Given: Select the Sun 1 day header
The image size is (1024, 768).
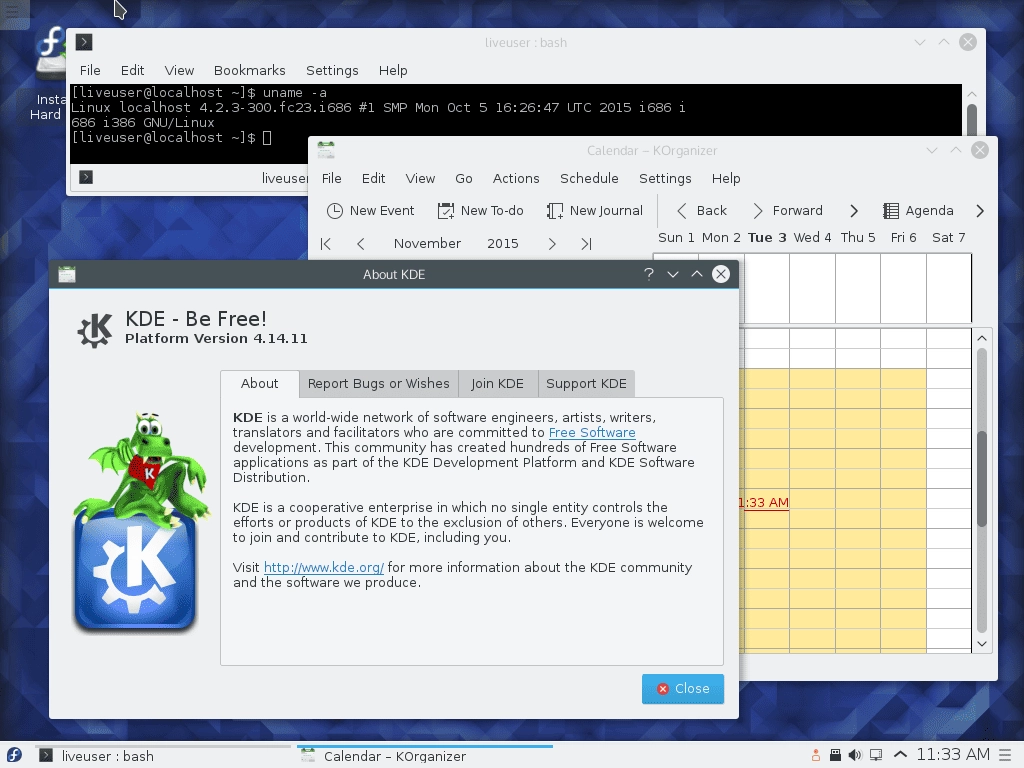Looking at the screenshot, I should [x=676, y=237].
